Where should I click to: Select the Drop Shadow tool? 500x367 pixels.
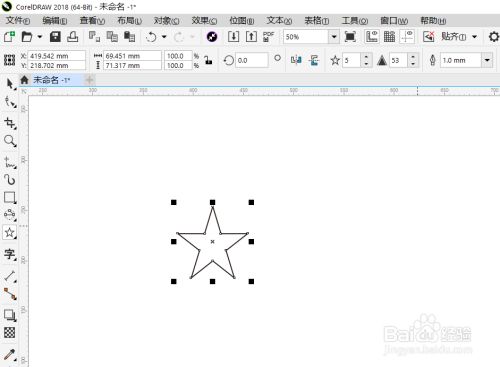(10, 315)
